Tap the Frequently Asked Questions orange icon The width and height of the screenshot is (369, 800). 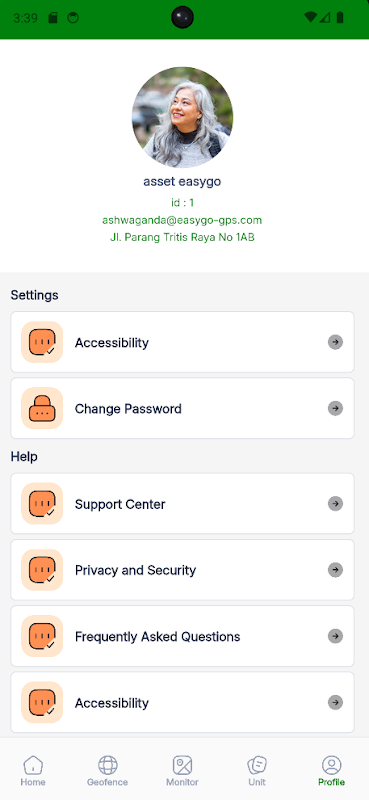click(42, 636)
